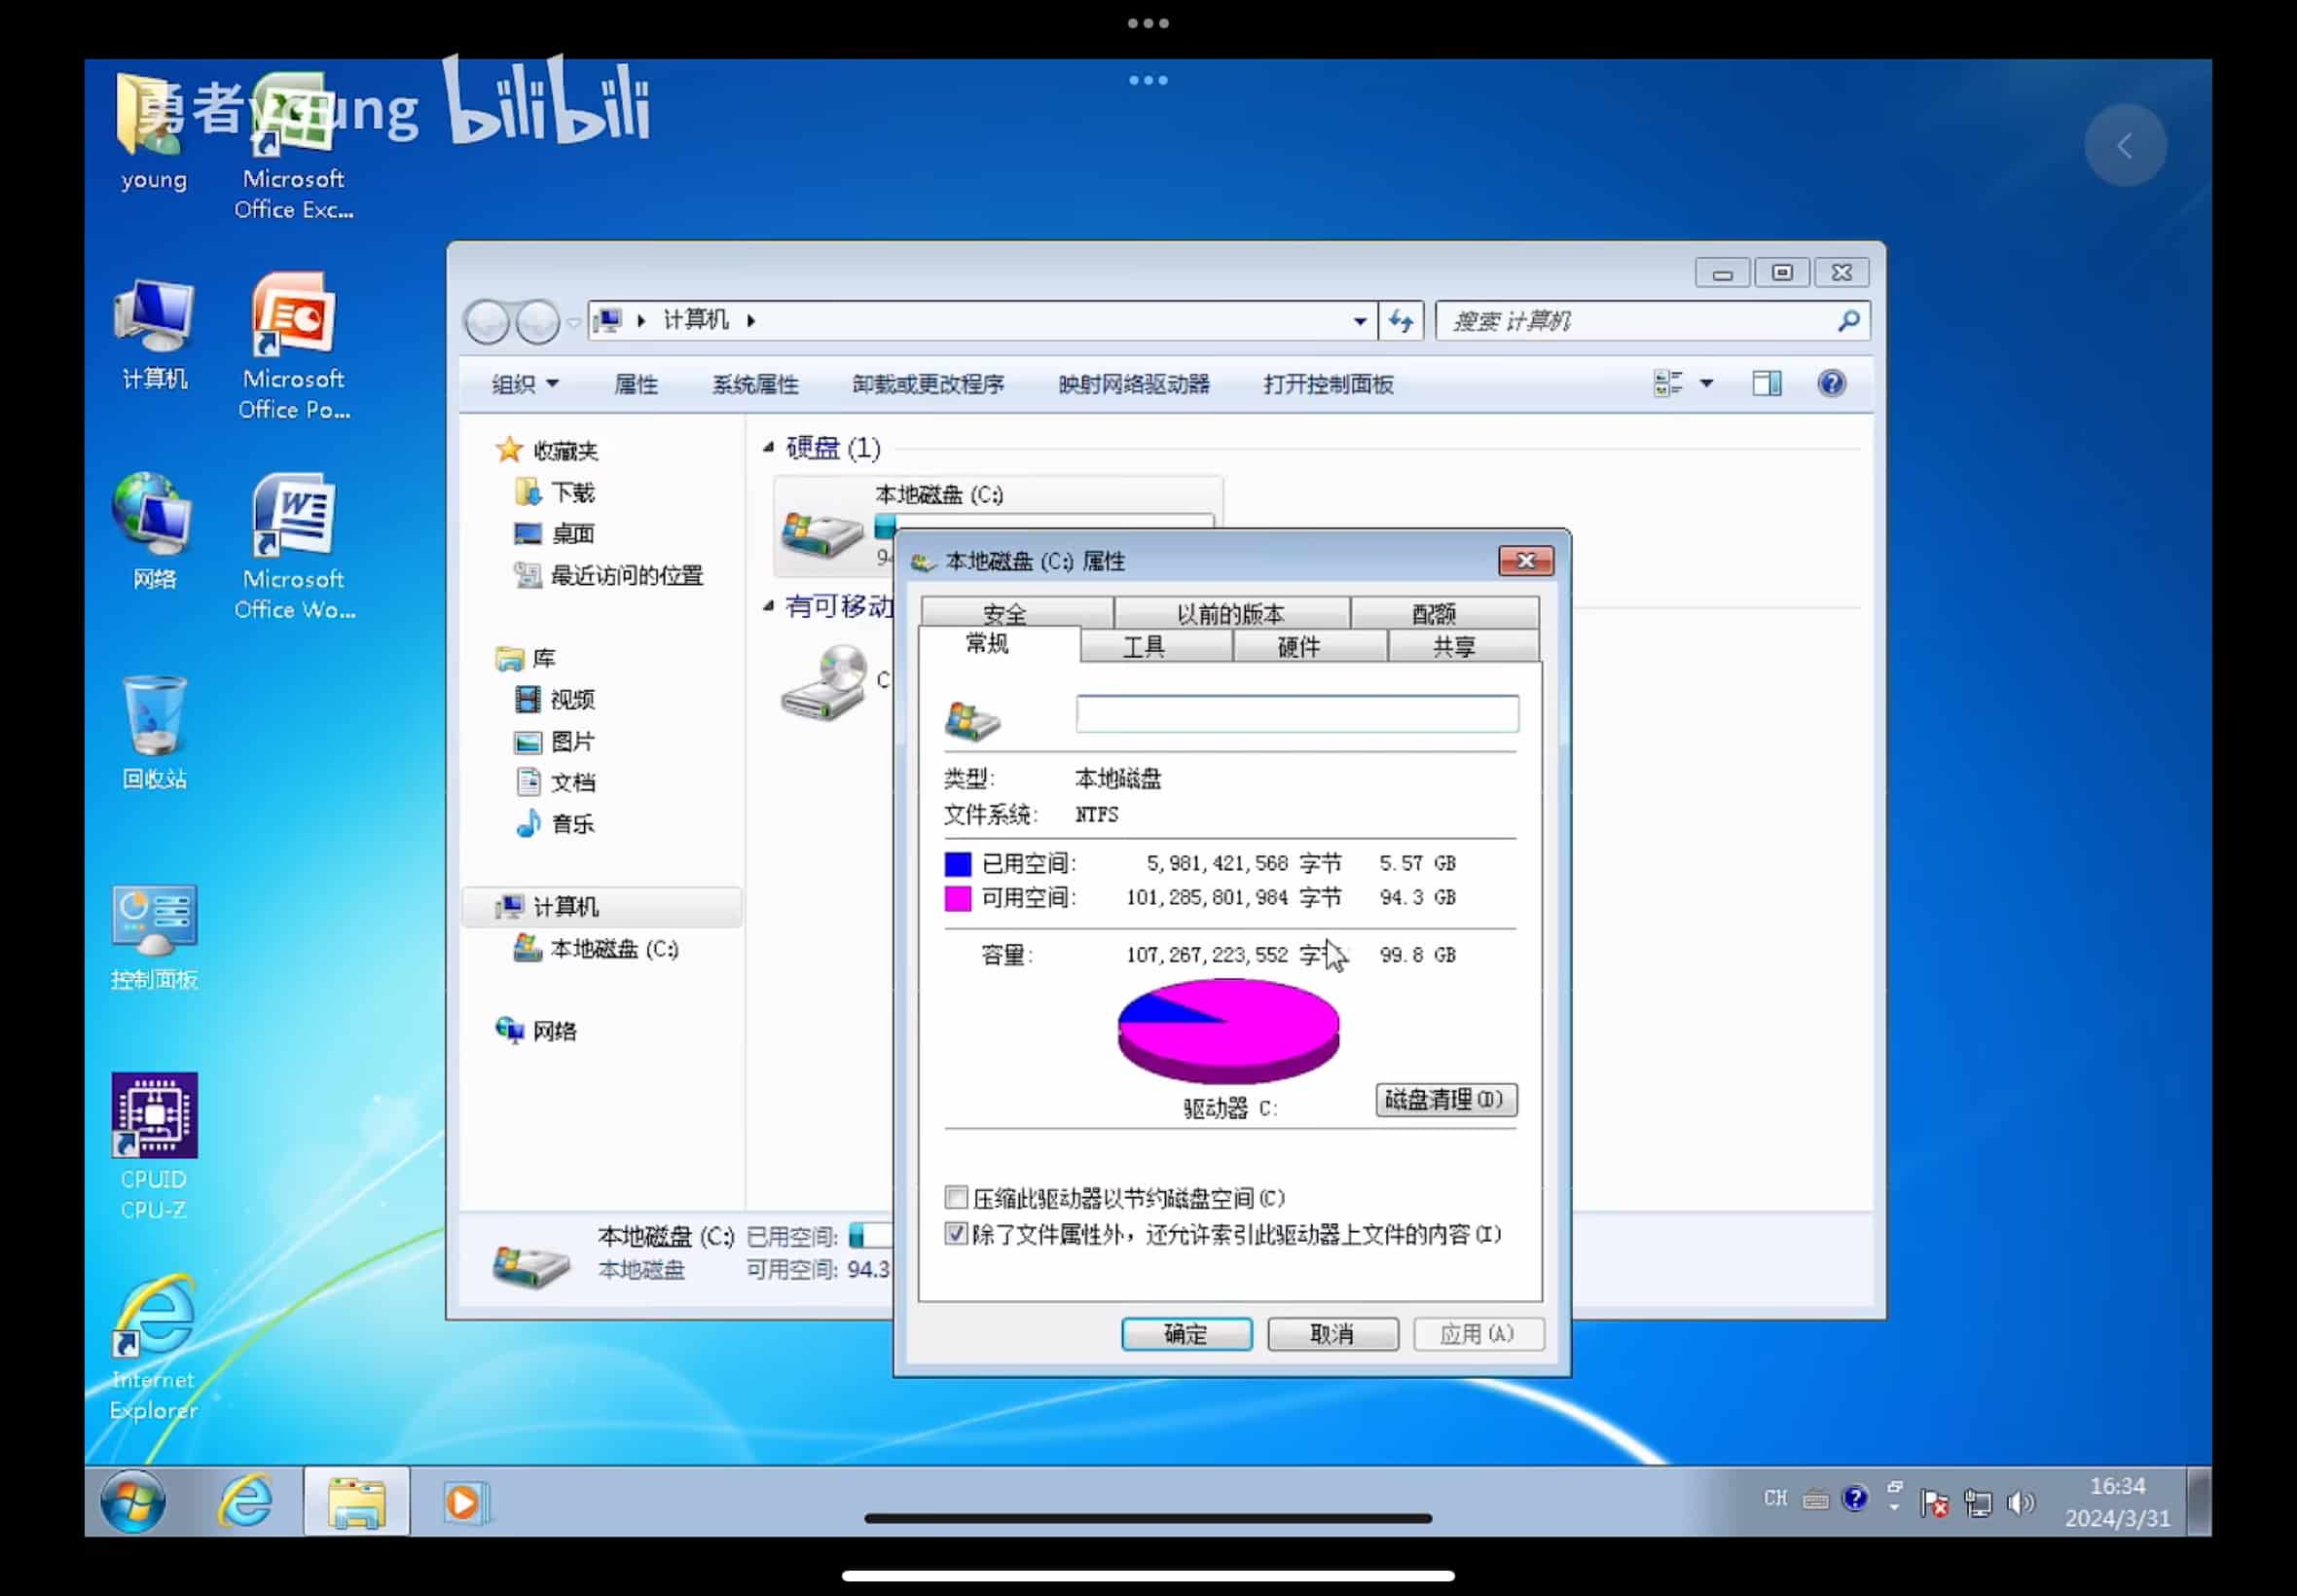The image size is (2297, 1596).
Task: Uncheck the 允许索引此驱动器上文件的内容 checkbox
Action: pos(956,1233)
